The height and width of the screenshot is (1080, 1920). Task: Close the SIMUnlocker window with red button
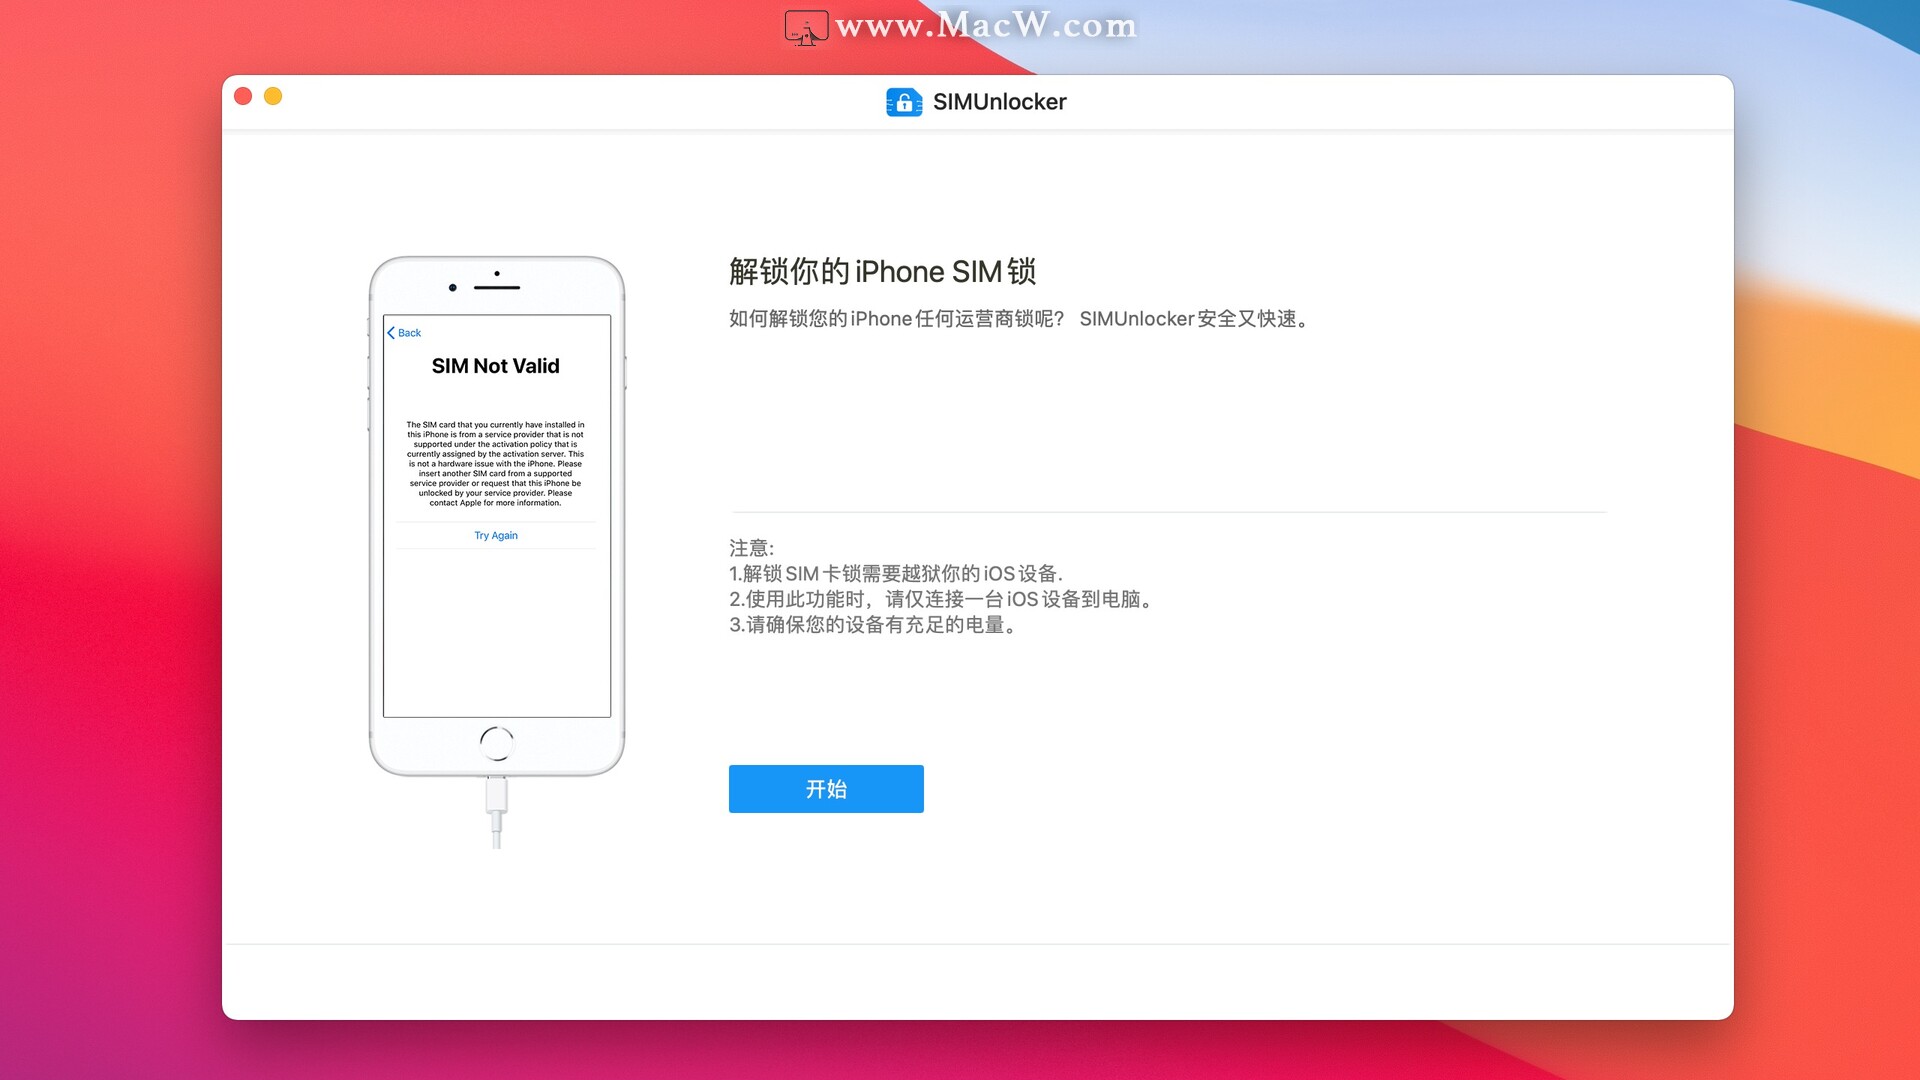tap(243, 96)
